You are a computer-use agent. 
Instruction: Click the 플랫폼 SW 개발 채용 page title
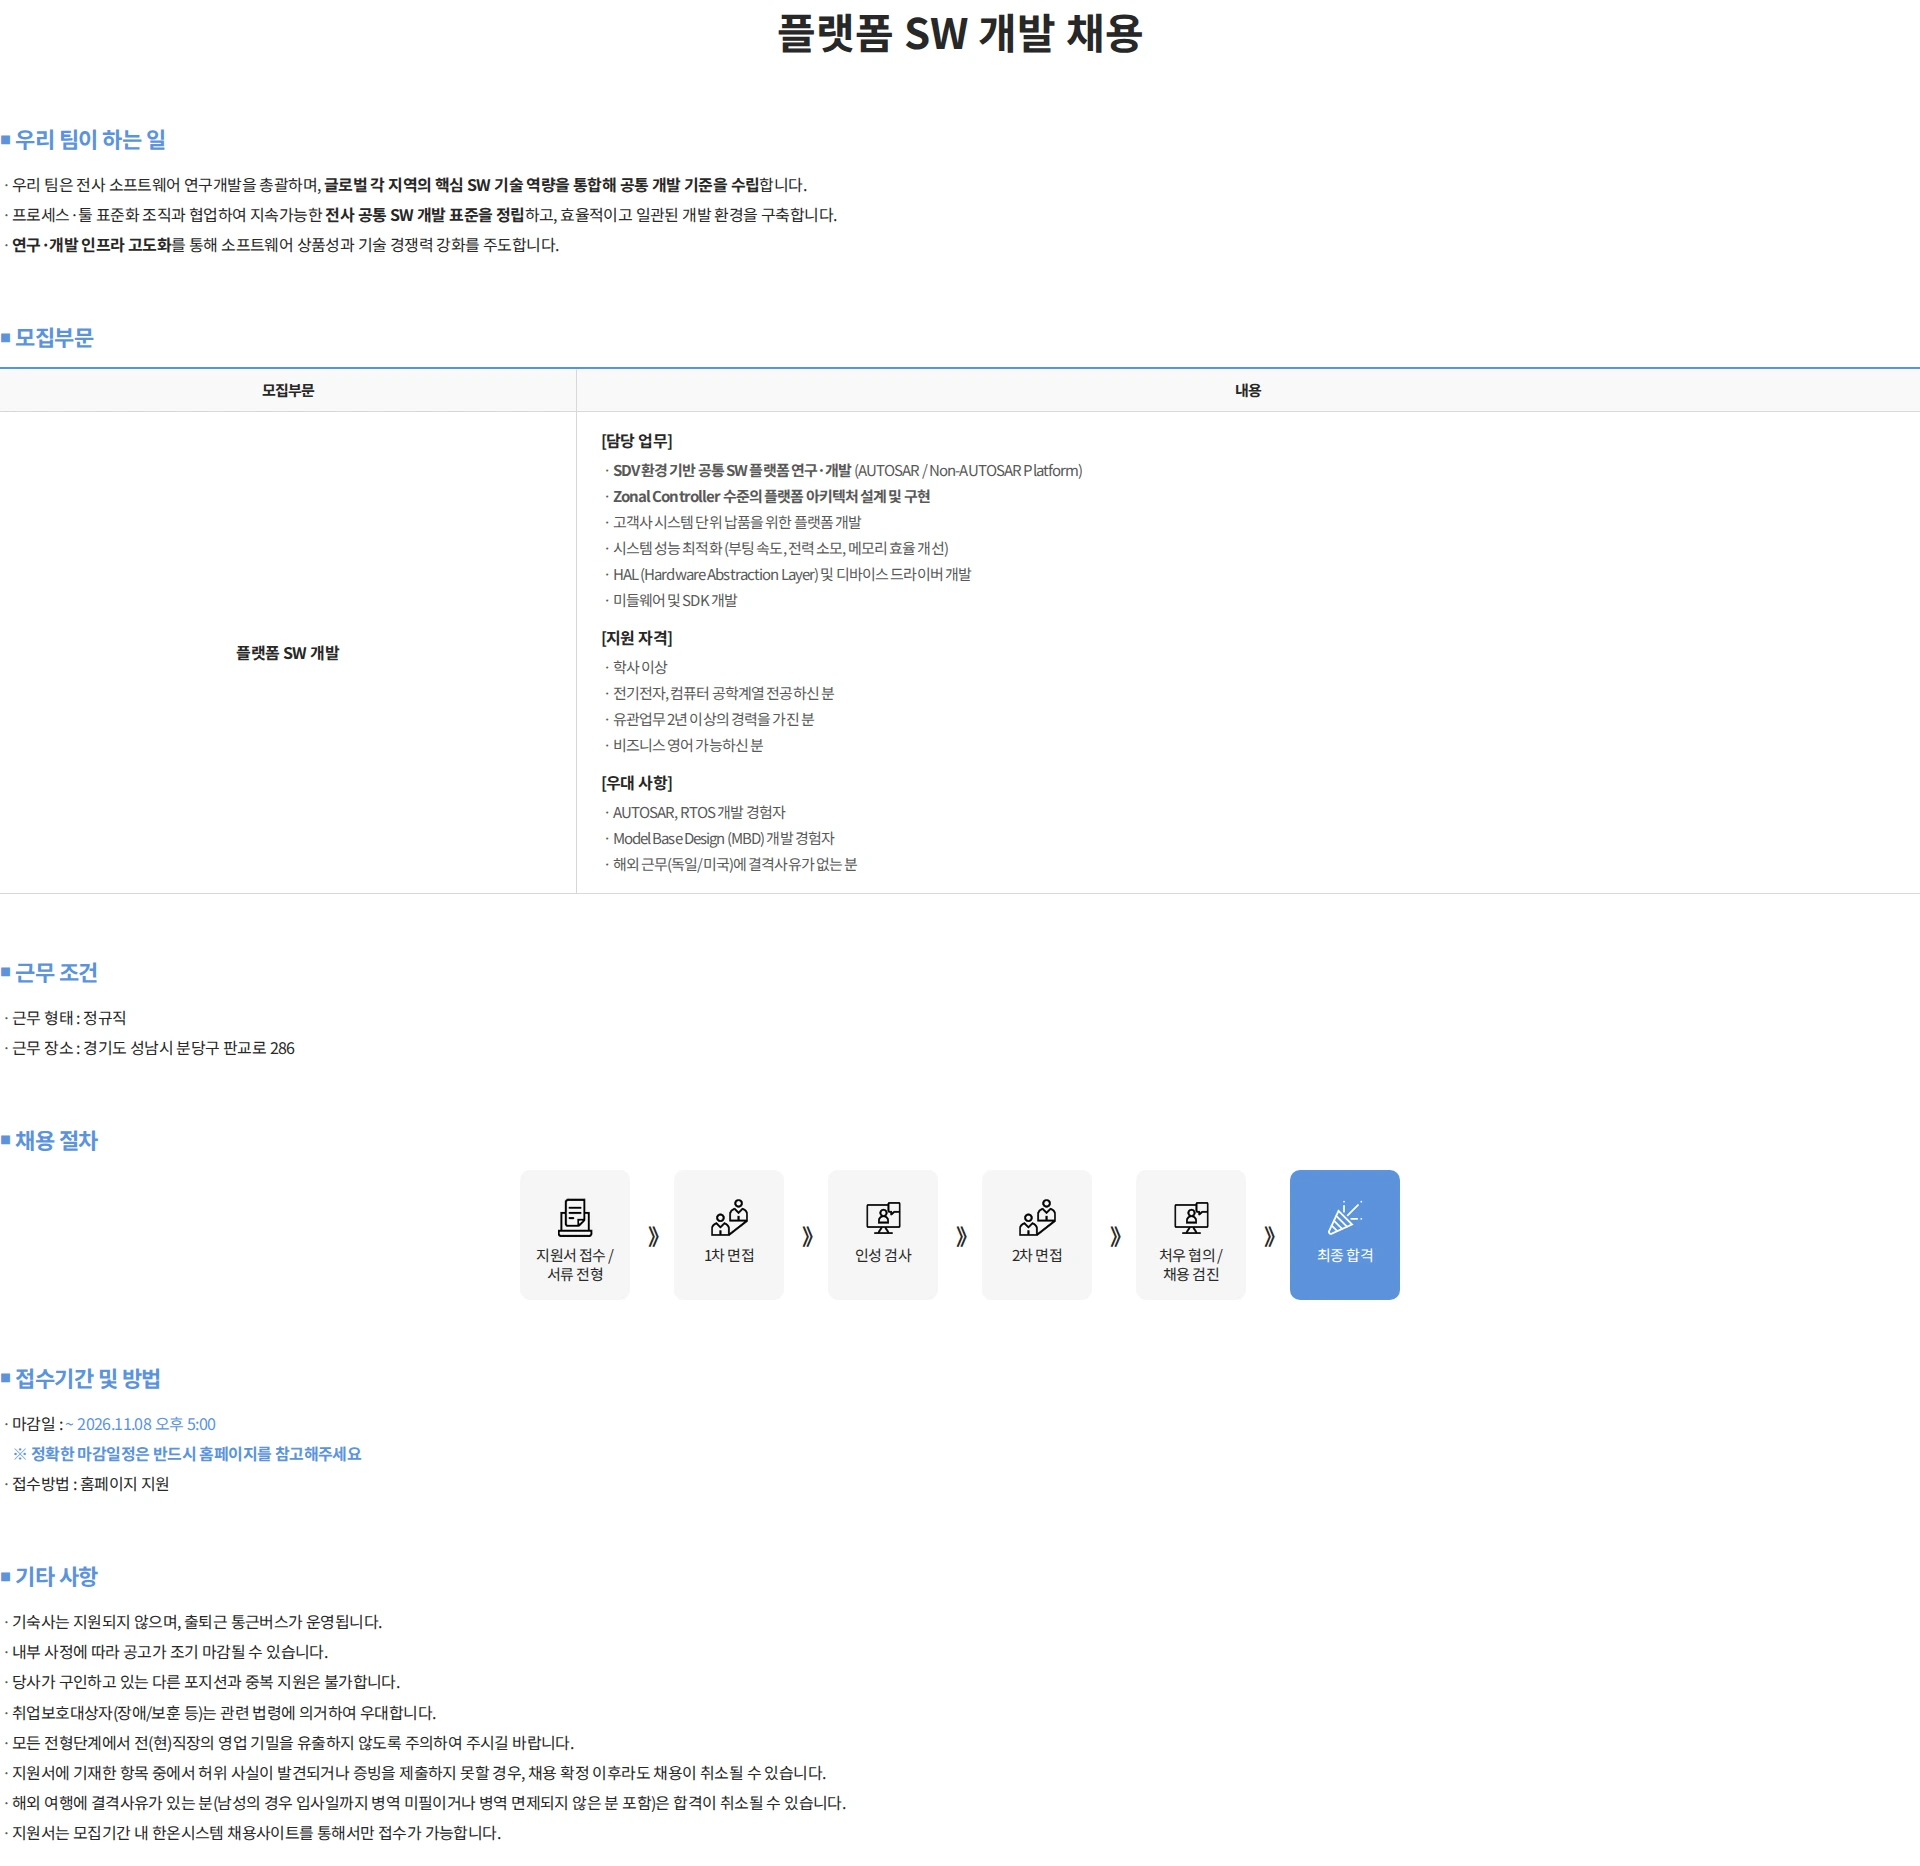(960, 33)
